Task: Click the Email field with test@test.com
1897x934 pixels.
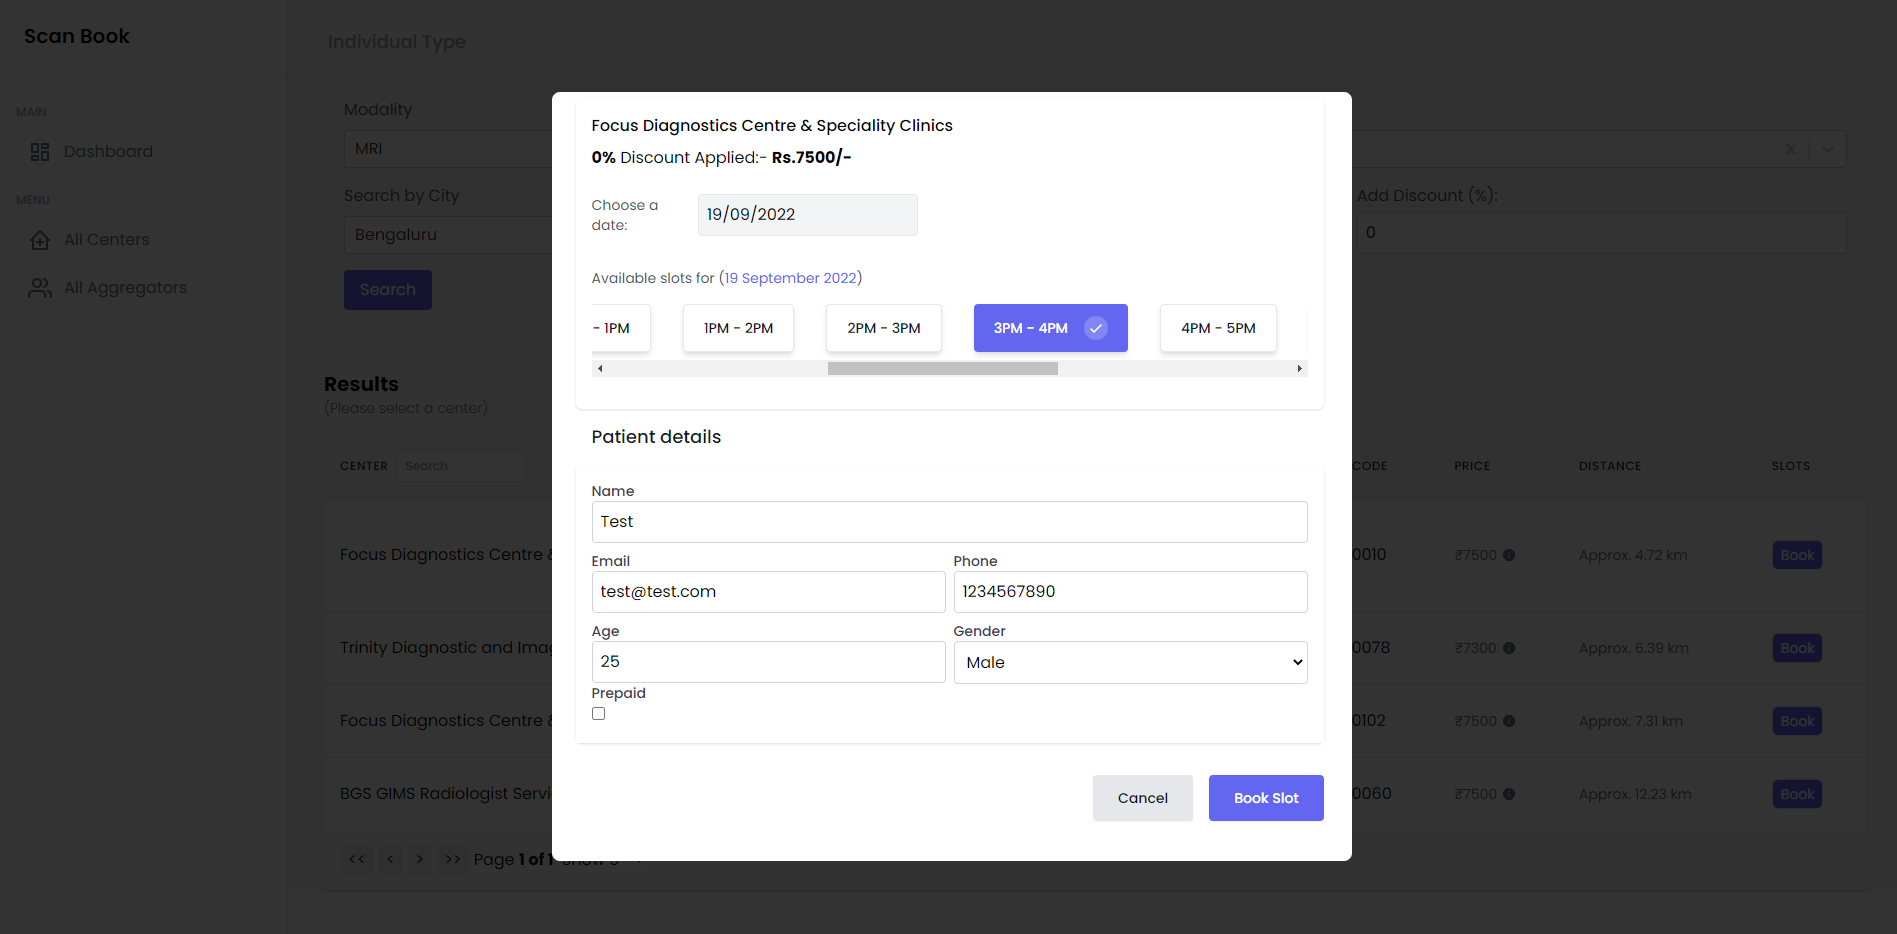Action: pyautogui.click(x=768, y=592)
